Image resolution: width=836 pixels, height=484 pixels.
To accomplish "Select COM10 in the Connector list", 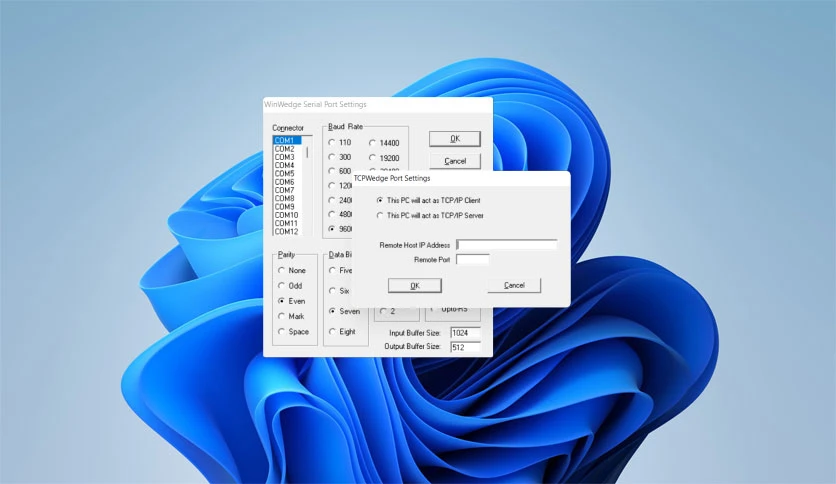I will click(287, 215).
